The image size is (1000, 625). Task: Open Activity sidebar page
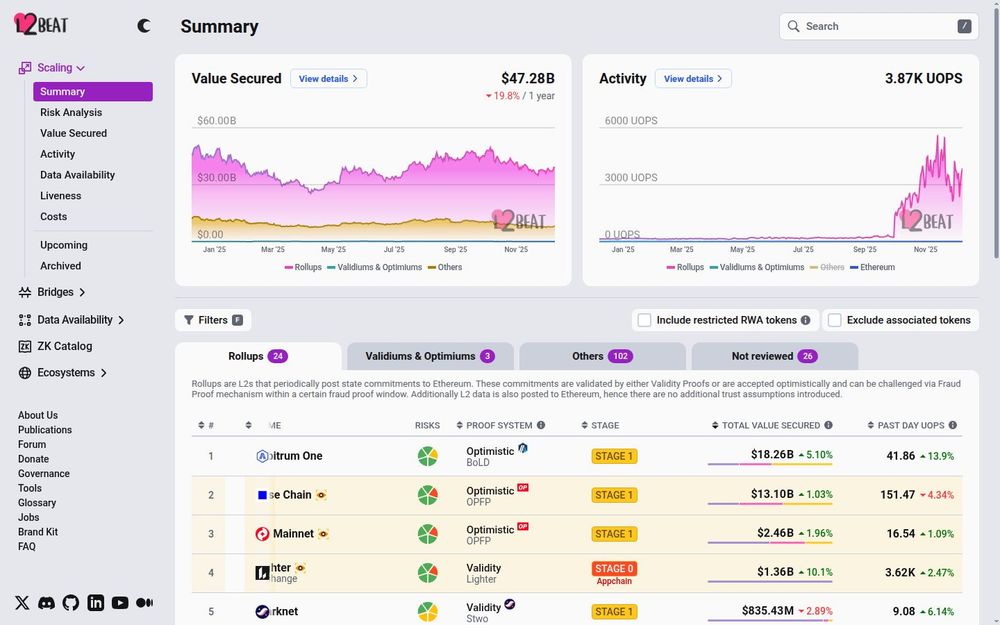click(x=57, y=154)
